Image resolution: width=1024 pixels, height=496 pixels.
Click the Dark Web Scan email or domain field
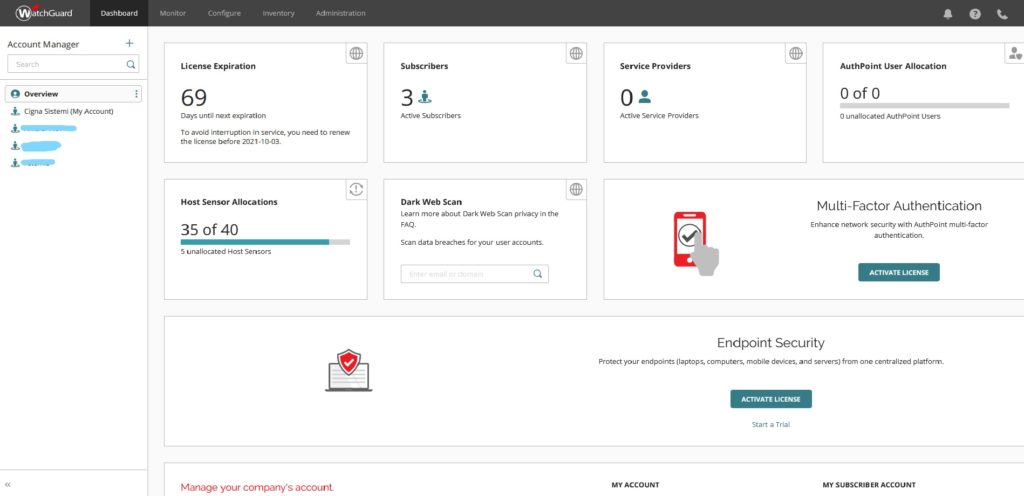(475, 274)
